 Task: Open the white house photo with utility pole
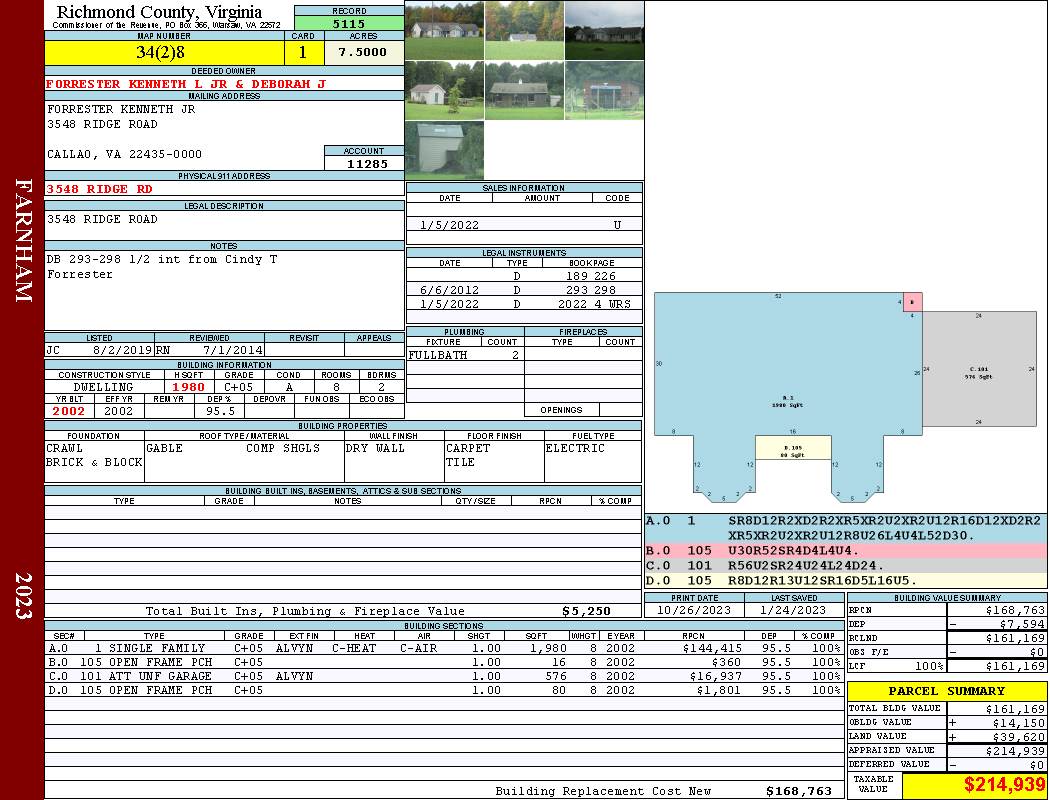click(x=444, y=30)
